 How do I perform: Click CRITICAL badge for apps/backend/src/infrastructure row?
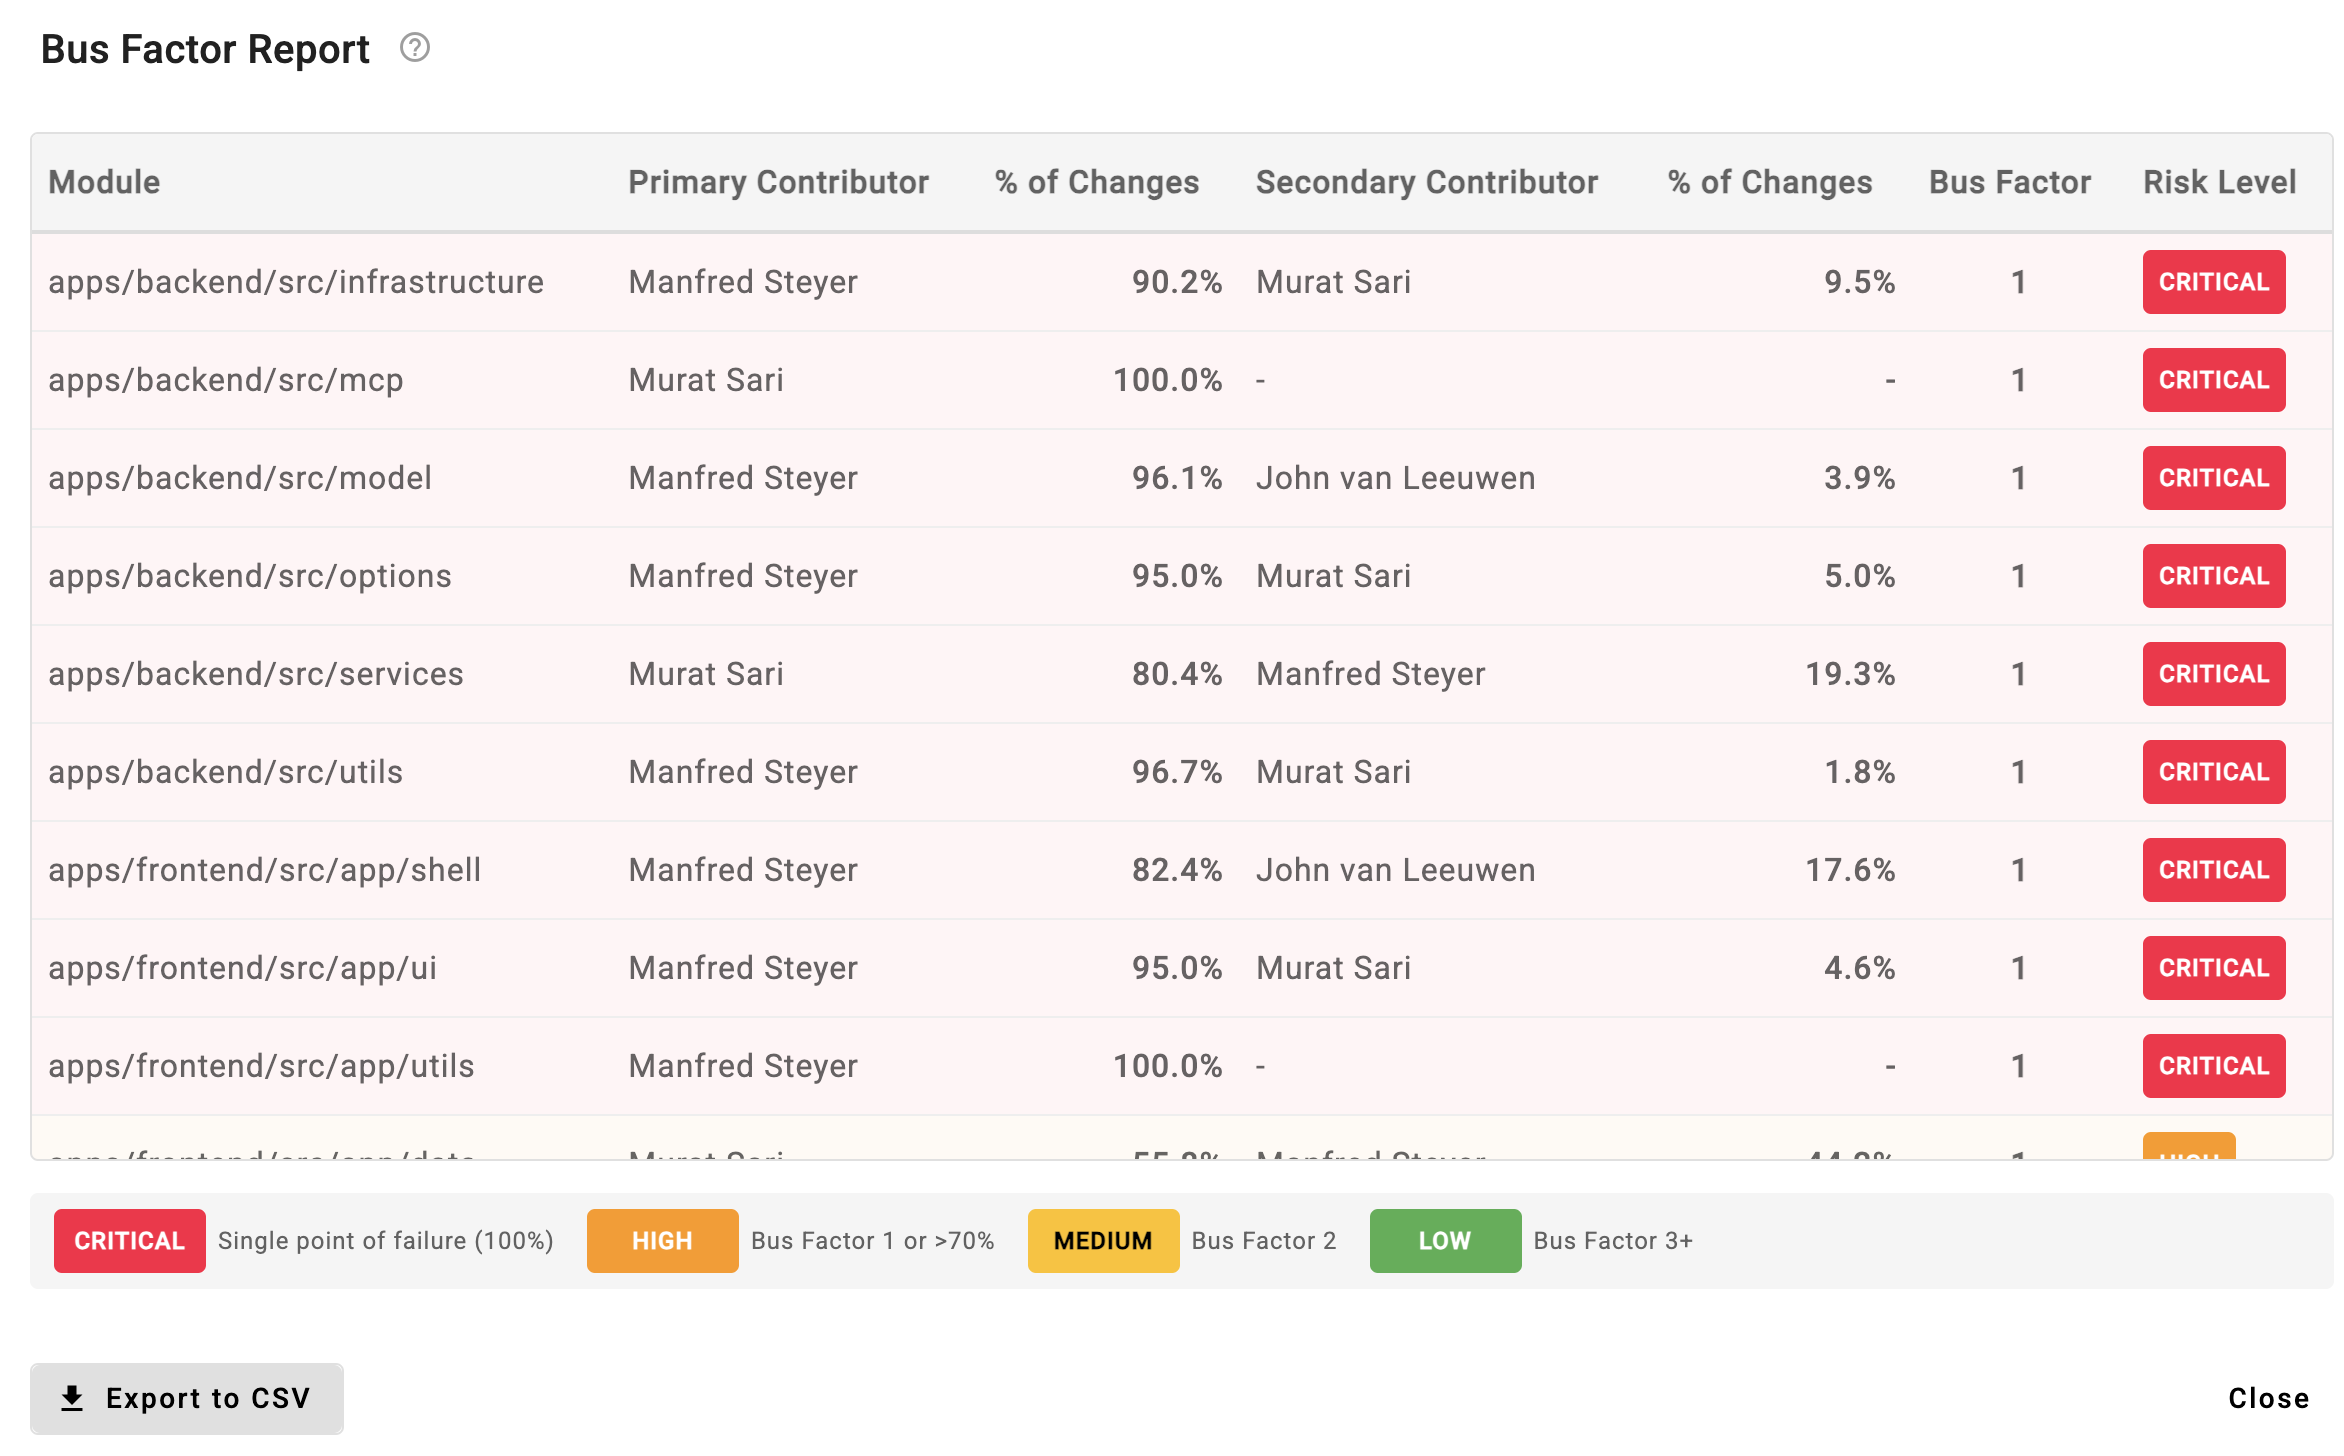coord(2213,282)
